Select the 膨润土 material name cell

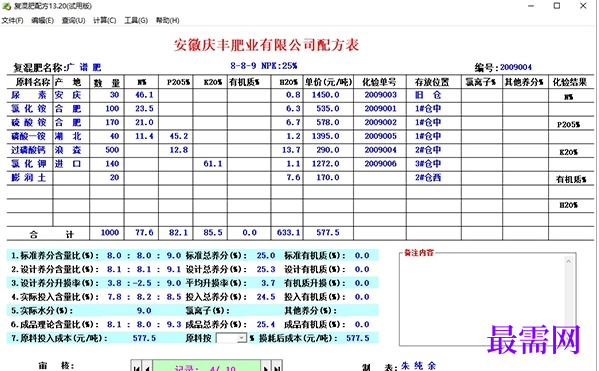pyautogui.click(x=29, y=177)
